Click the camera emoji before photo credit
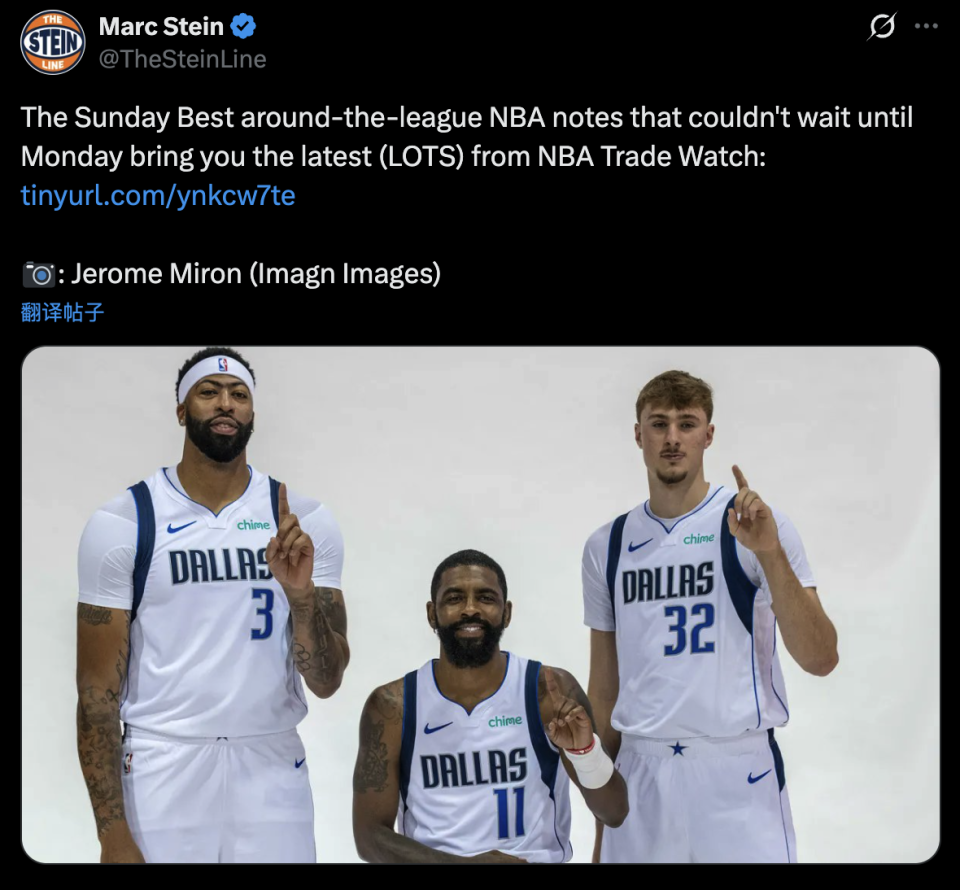Image resolution: width=960 pixels, height=890 pixels. [x=39, y=274]
